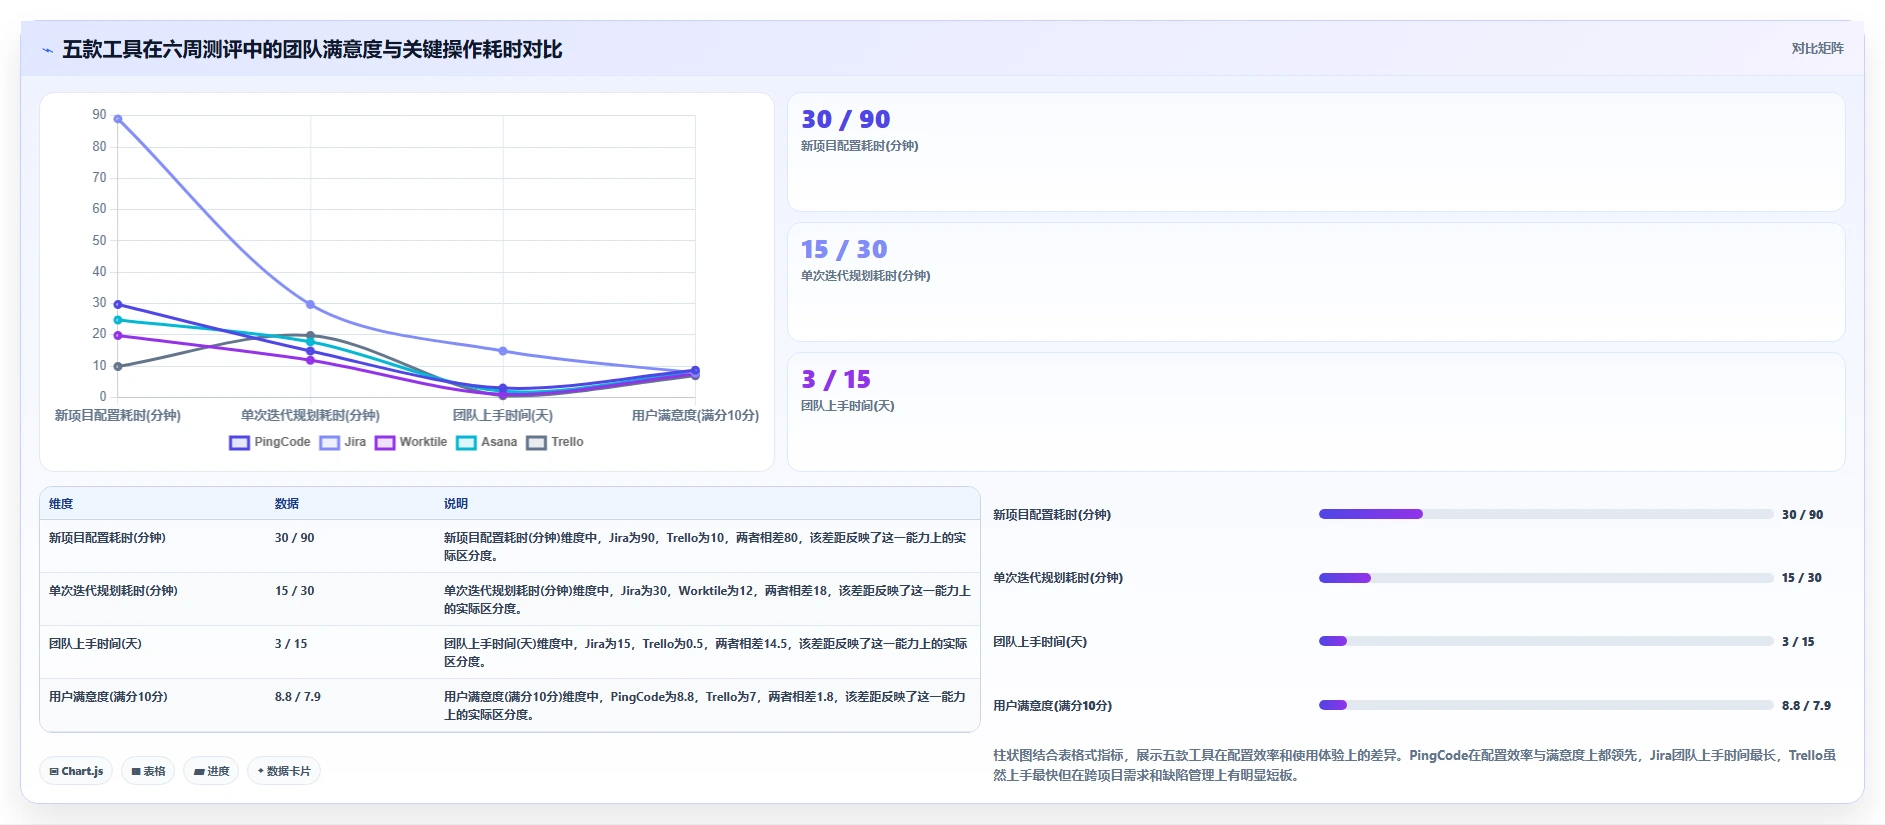Click the x-axis label 团队上手时间(天)
Image resolution: width=1885 pixels, height=825 pixels.
[503, 415]
